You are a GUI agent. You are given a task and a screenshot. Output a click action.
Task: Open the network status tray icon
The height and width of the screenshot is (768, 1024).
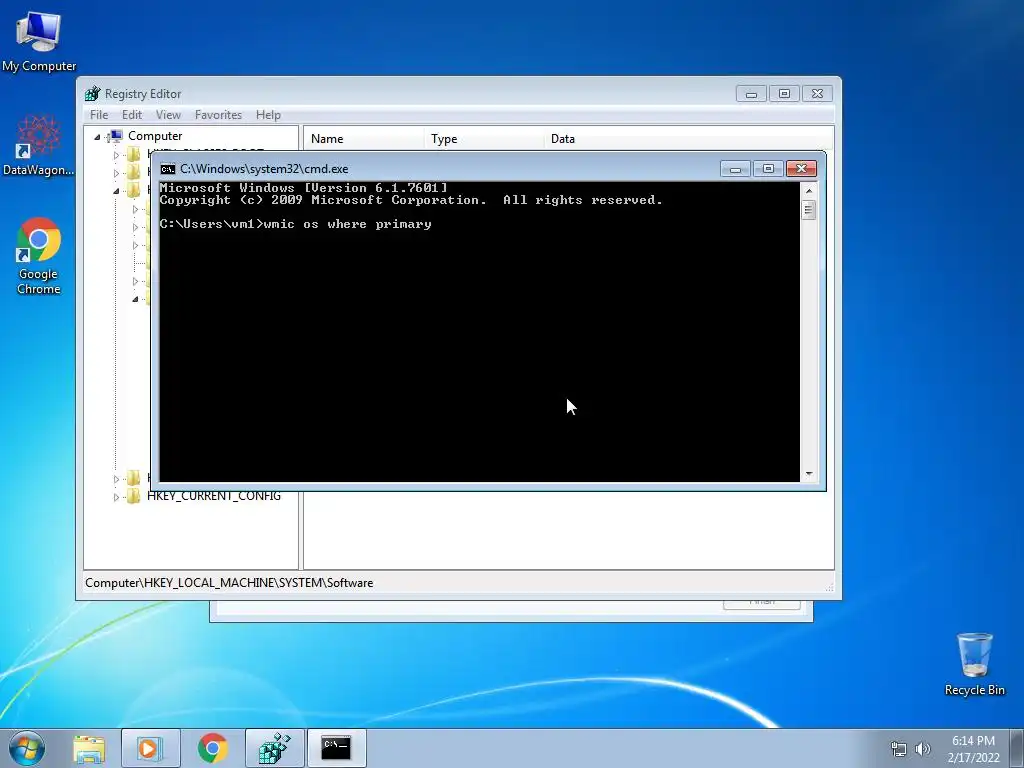(x=899, y=749)
